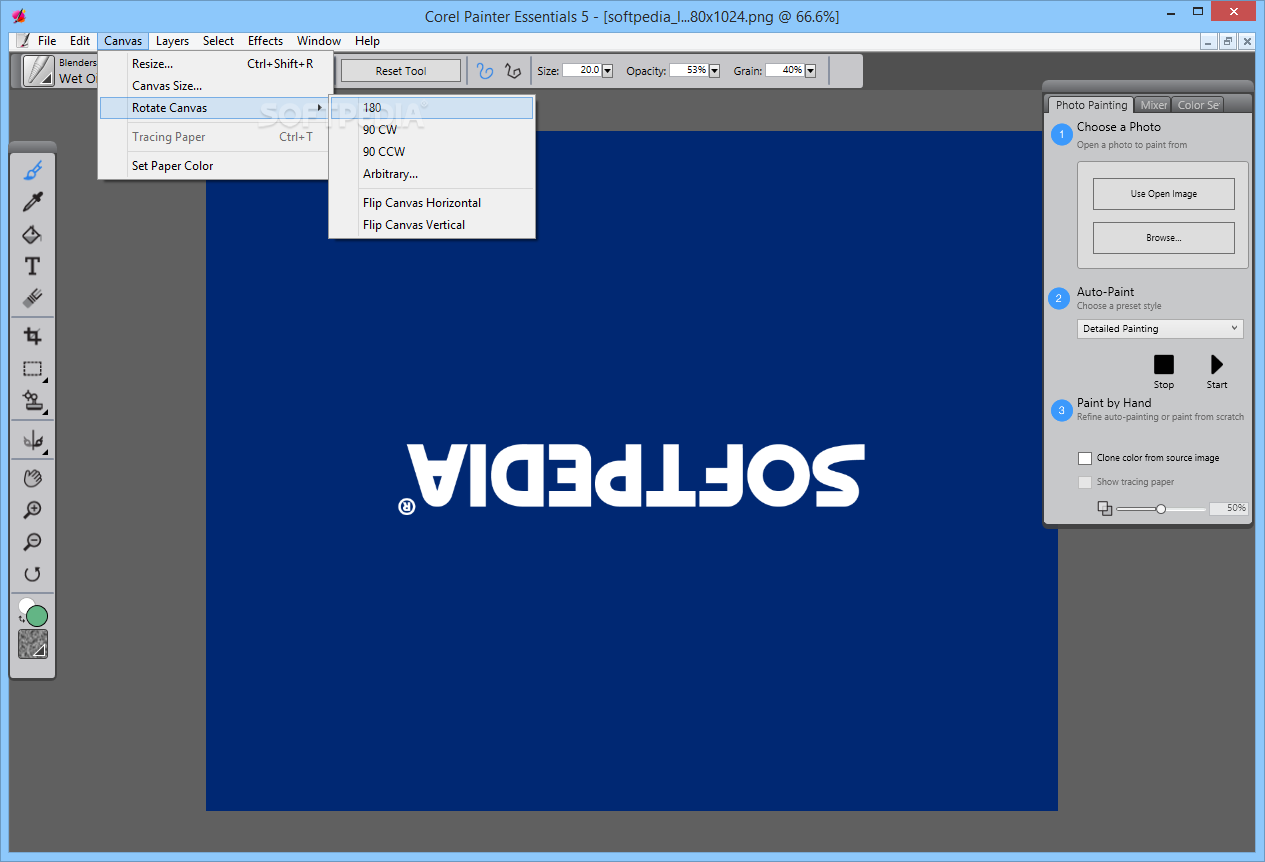Select the Dropper tool
Image resolution: width=1265 pixels, height=862 pixels.
click(32, 203)
